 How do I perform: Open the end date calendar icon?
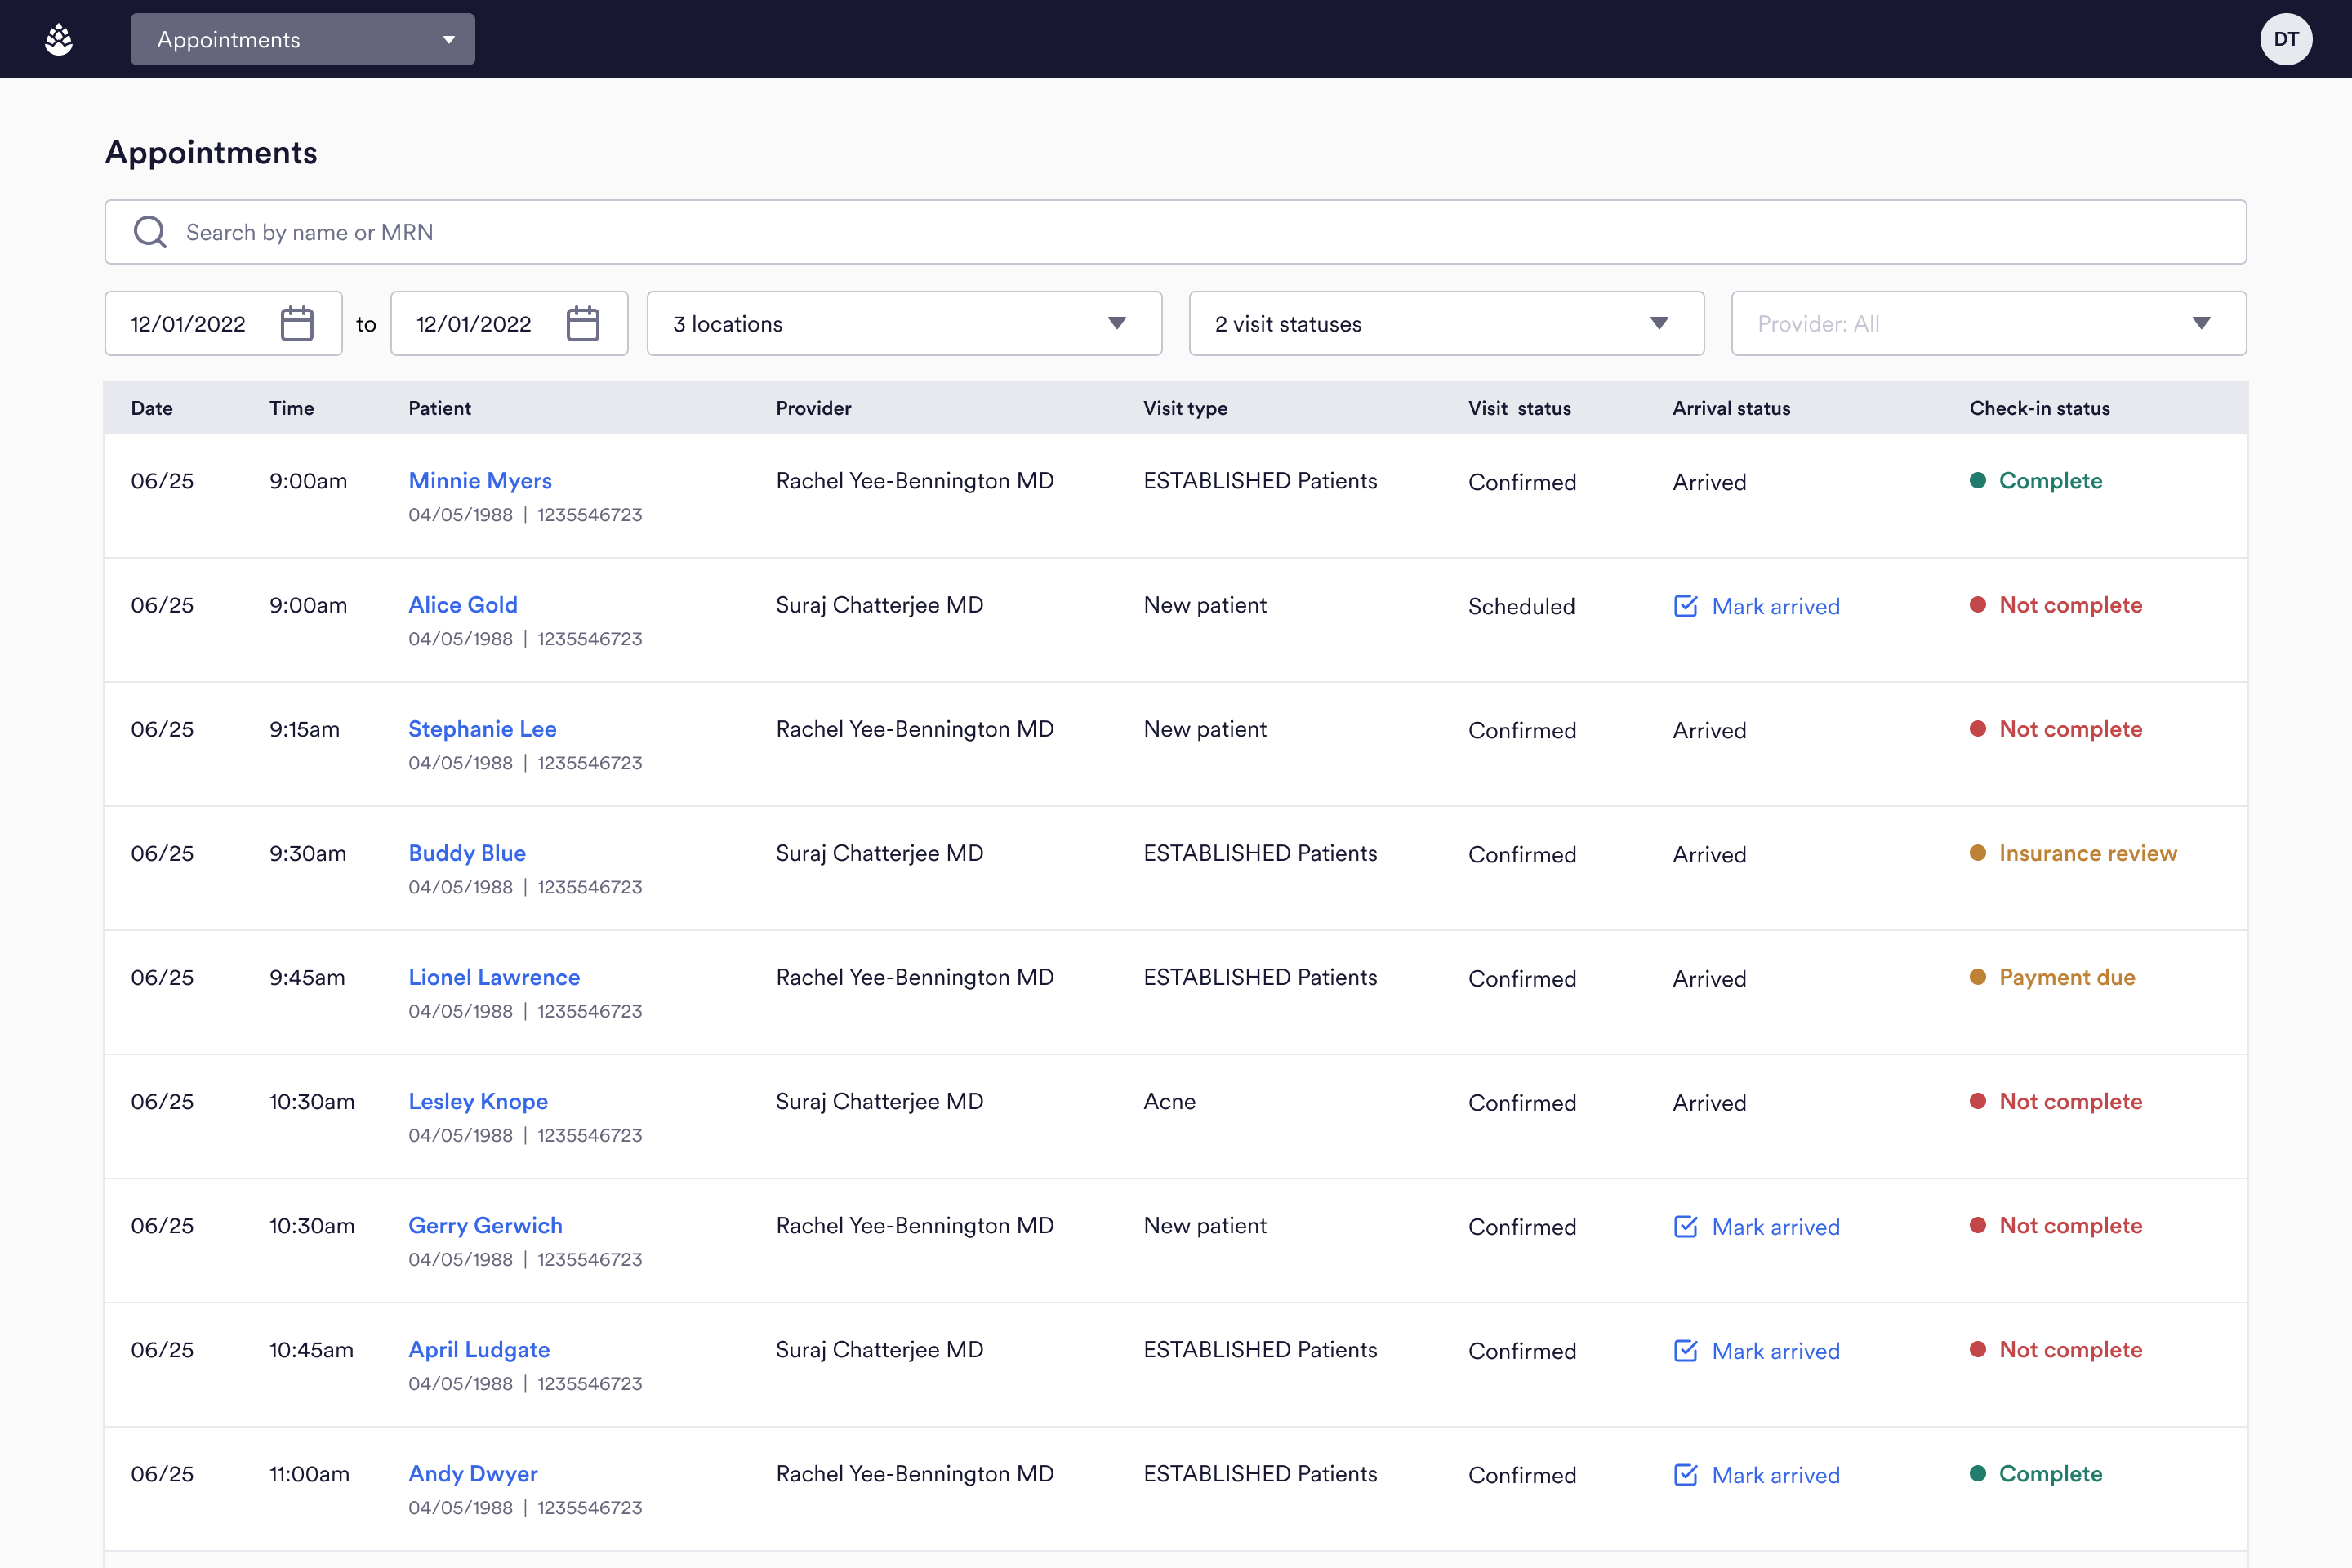[x=583, y=324]
